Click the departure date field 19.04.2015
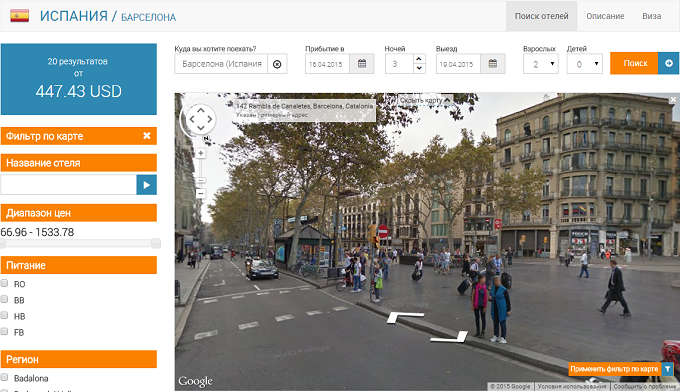Image resolution: width=680 pixels, height=392 pixels. [458, 64]
